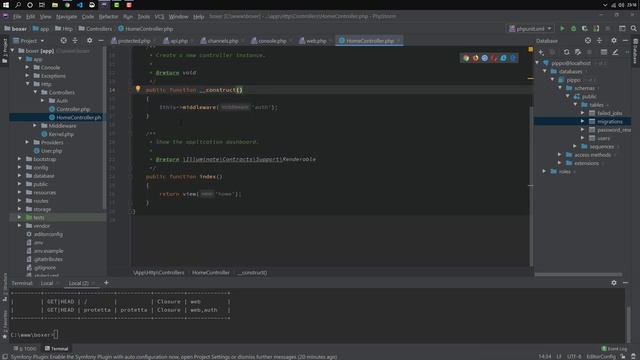
Task: Expand the Providers folder
Action: pyautogui.click(x=27, y=142)
